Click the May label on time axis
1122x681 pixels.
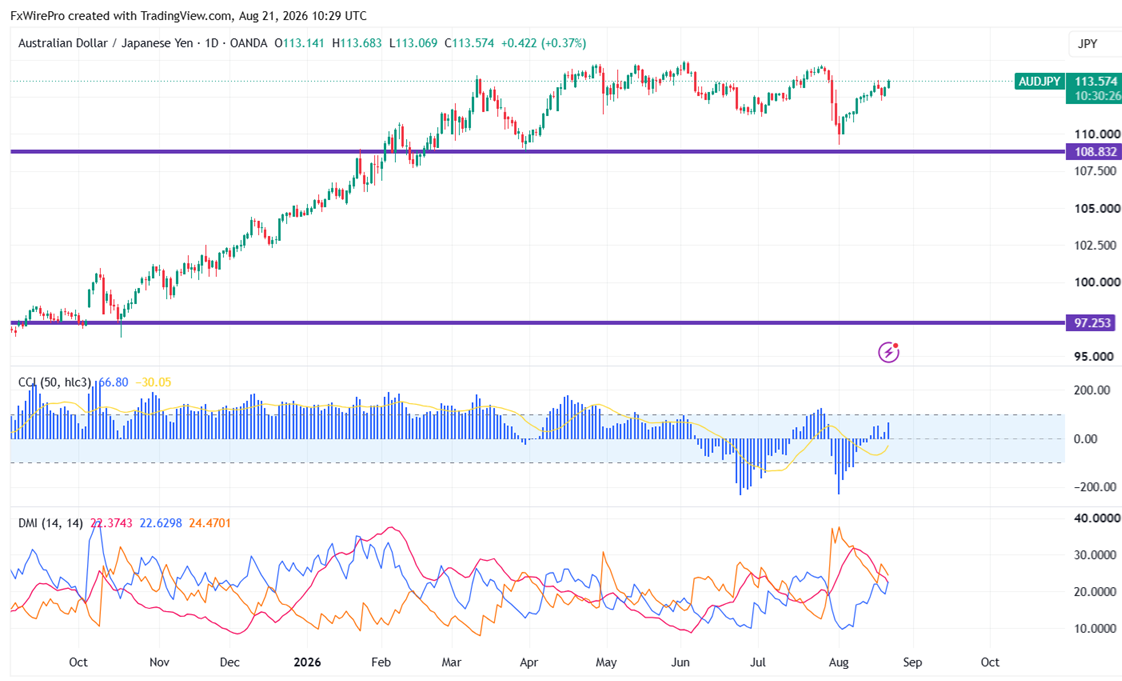606,662
